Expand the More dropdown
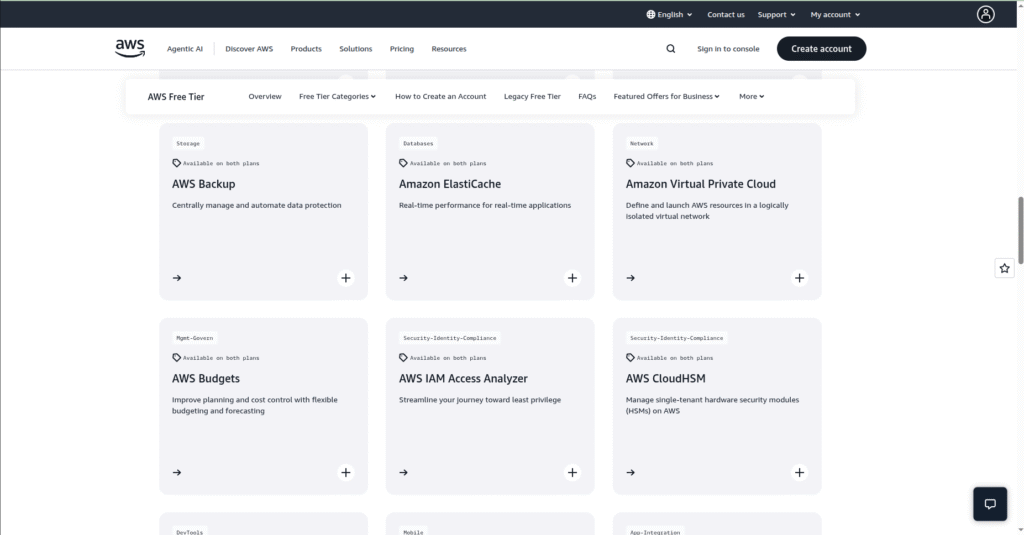This screenshot has width=1024, height=535. (x=751, y=96)
